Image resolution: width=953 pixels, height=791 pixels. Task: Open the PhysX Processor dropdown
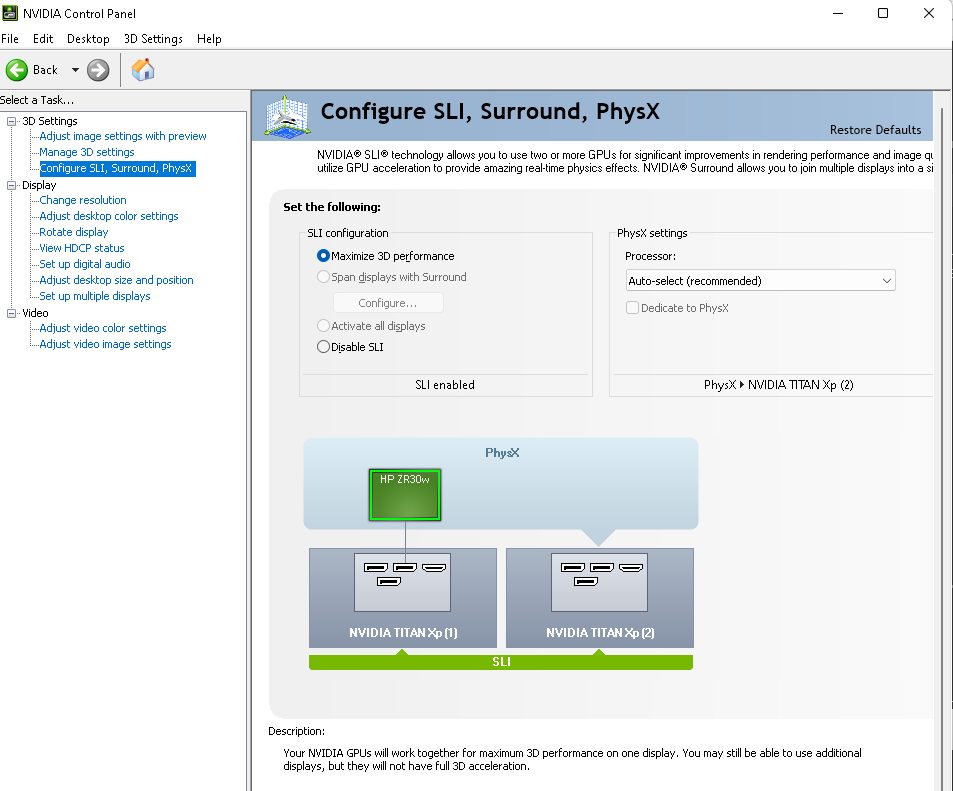click(x=760, y=280)
